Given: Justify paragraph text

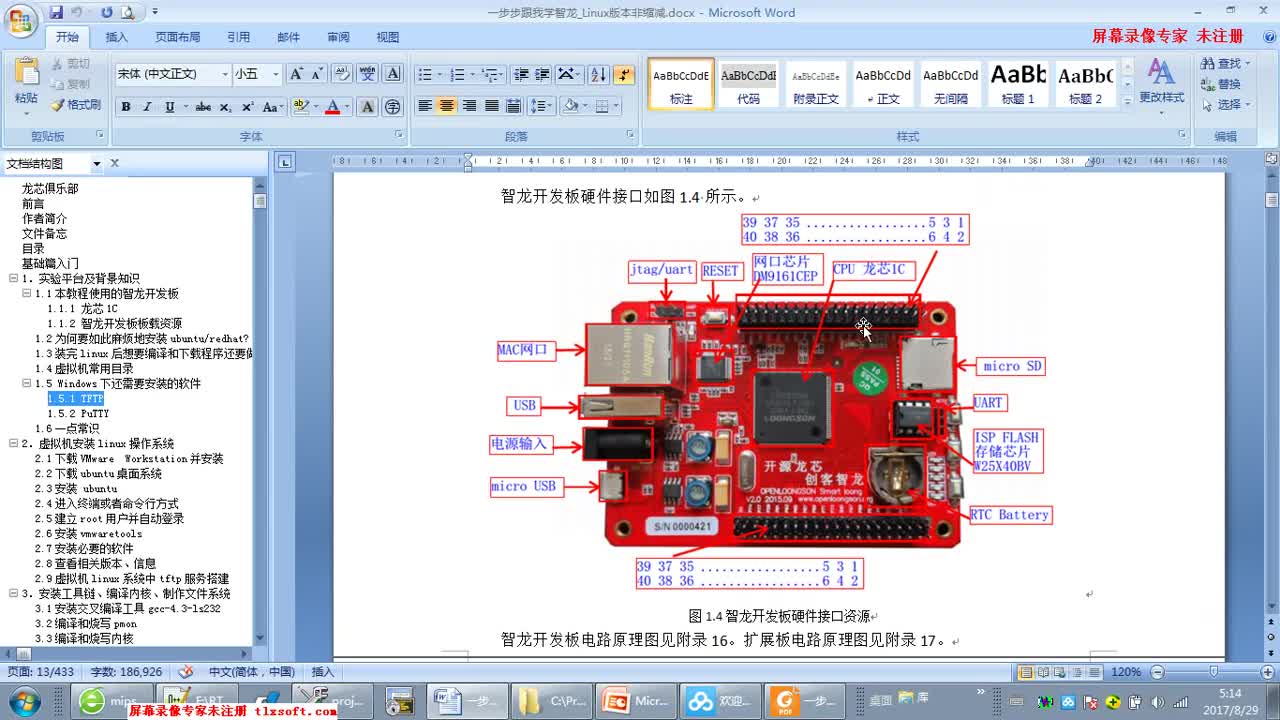Looking at the screenshot, I should pos(491,106).
